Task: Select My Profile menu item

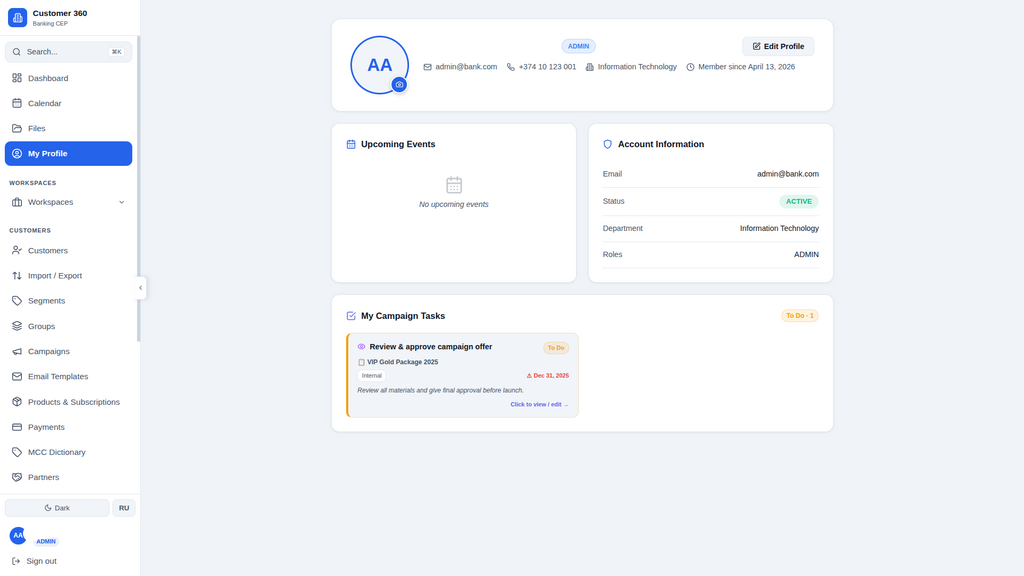Action: pos(69,153)
